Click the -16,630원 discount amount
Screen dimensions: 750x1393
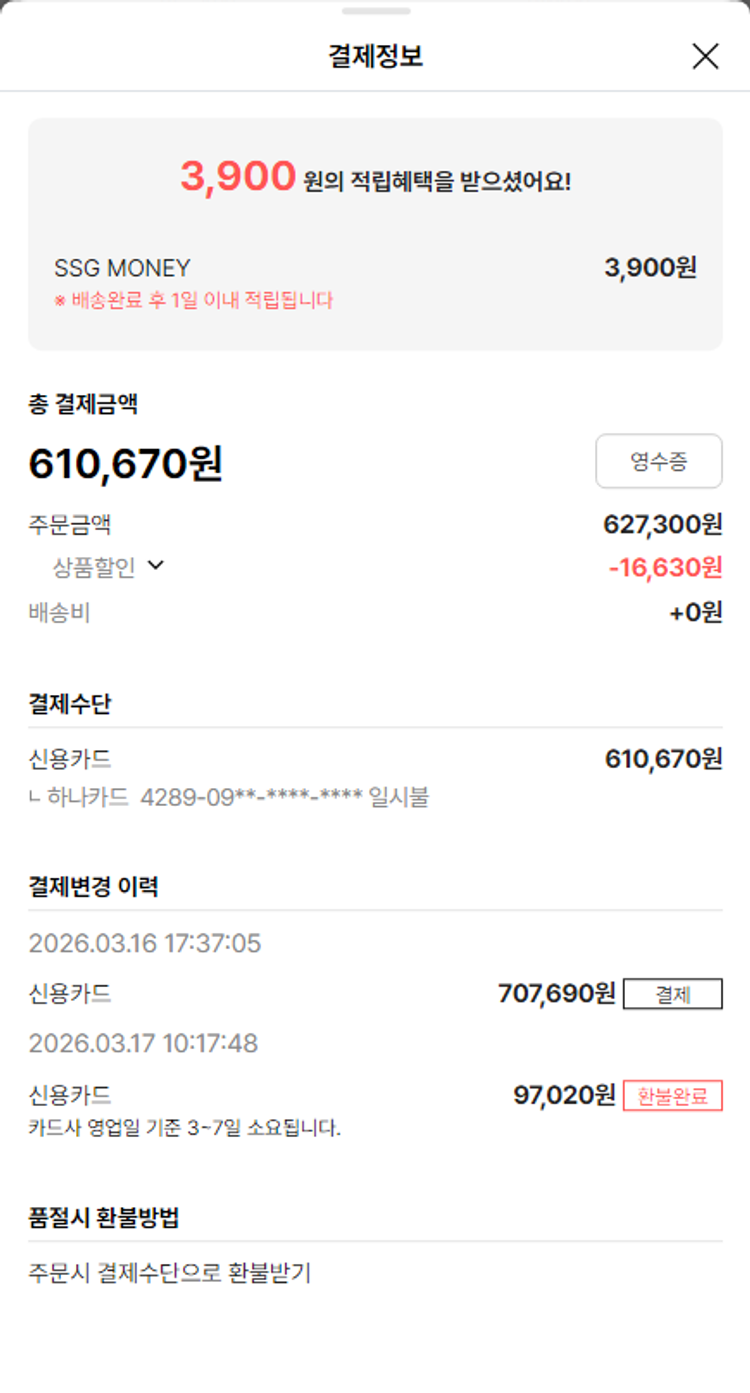click(665, 568)
